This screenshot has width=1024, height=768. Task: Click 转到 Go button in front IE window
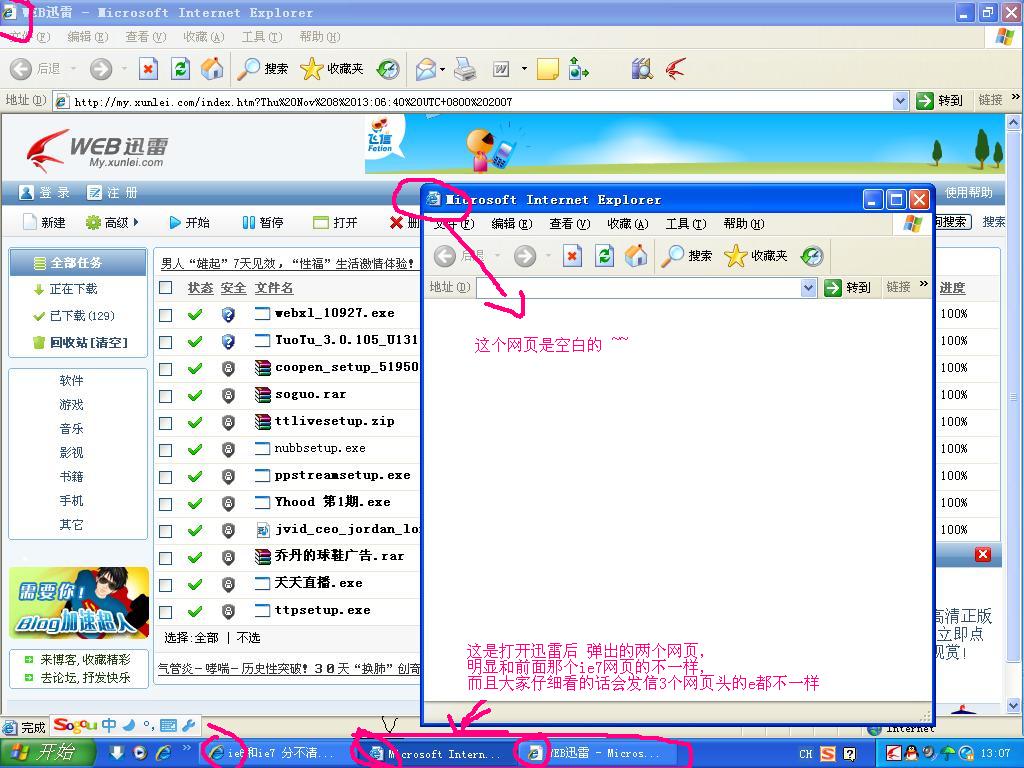(x=848, y=287)
